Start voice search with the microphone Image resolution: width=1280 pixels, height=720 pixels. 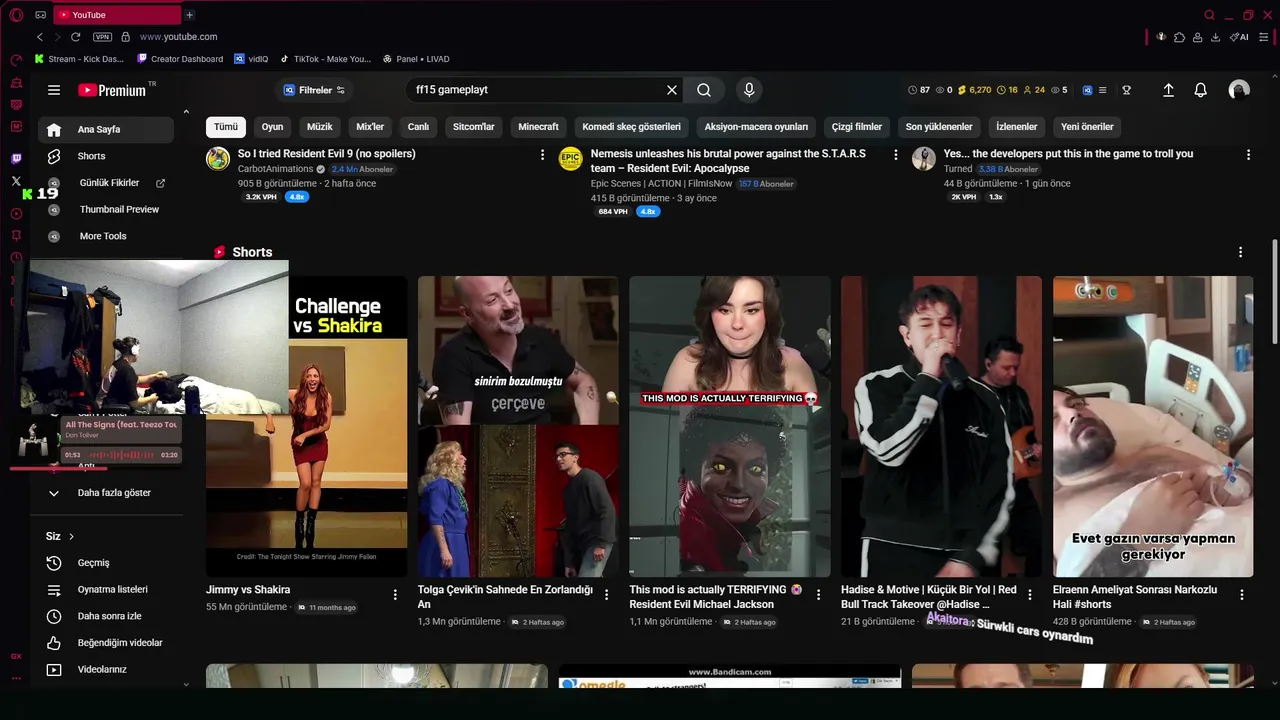[749, 90]
